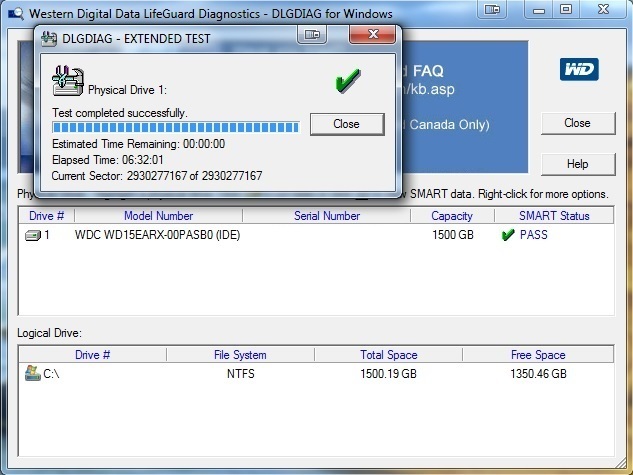
Task: Click the Elapsed Time 06:32:01 text
Action: click(x=108, y=160)
